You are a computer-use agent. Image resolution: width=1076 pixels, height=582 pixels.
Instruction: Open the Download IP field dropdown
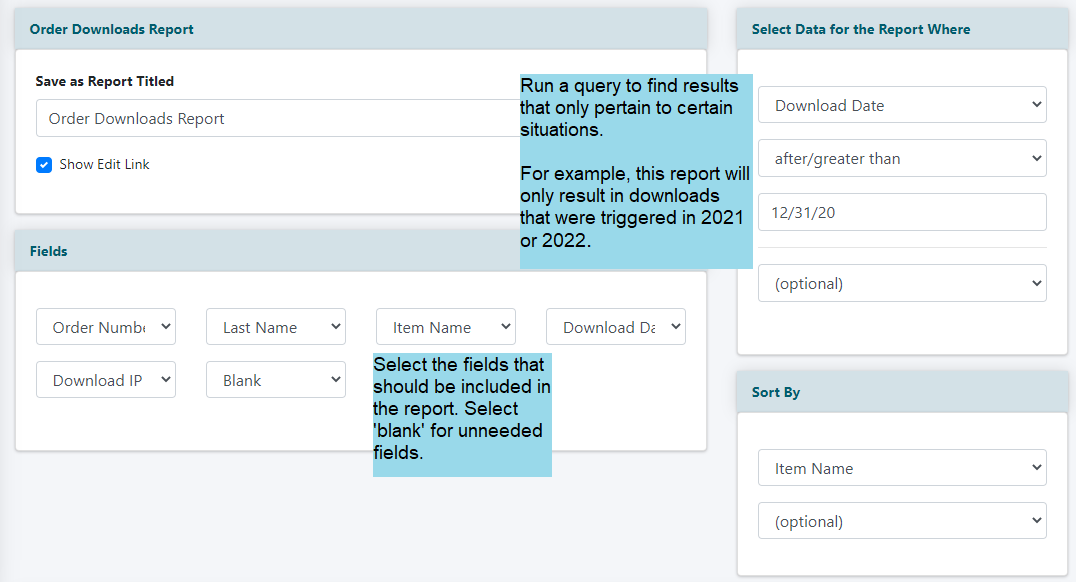pyautogui.click(x=106, y=380)
